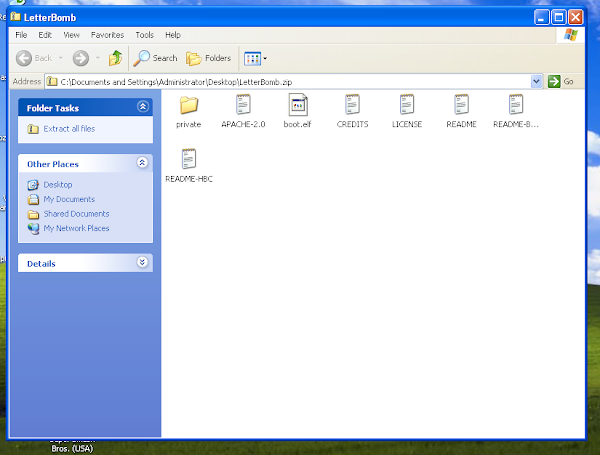Select the CREDITS file icon
Image resolution: width=600 pixels, height=455 pixels.
pyautogui.click(x=352, y=104)
